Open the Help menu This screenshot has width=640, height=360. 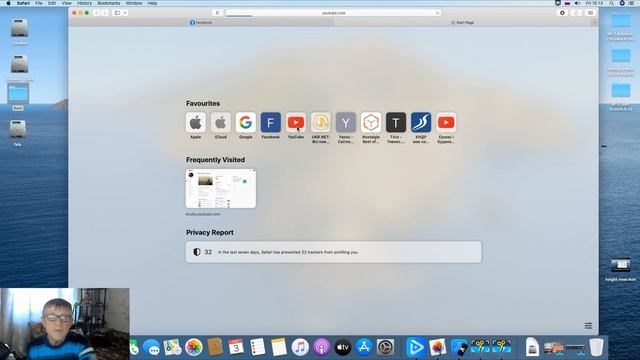coord(152,3)
